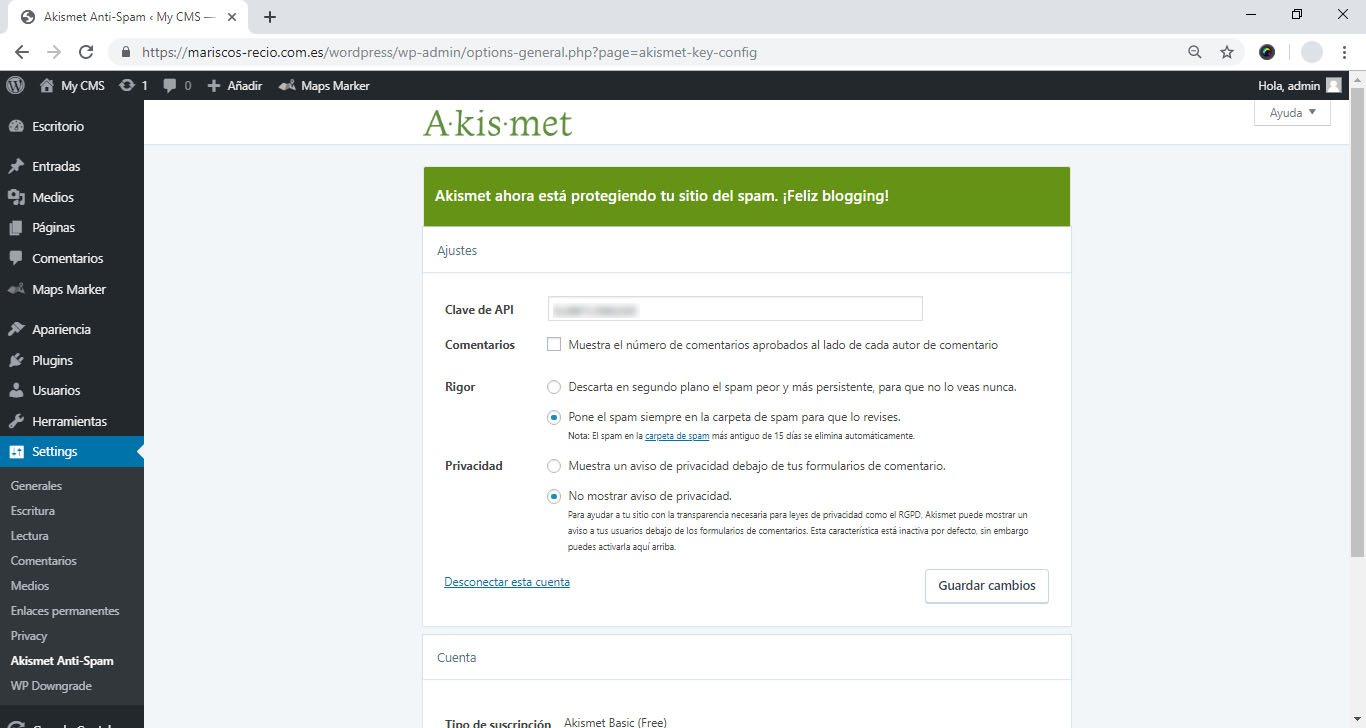Viewport: 1366px width, 728px height.
Task: Click 'Desconectar esta cuenta' link
Action: point(507,582)
